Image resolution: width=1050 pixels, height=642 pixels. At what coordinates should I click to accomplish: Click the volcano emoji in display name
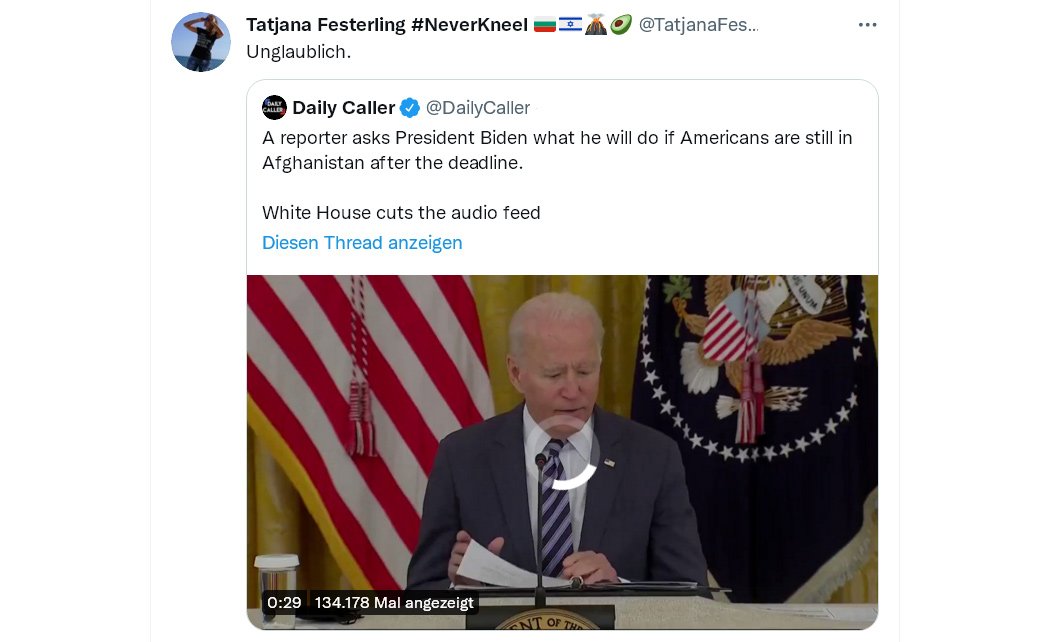click(x=595, y=25)
